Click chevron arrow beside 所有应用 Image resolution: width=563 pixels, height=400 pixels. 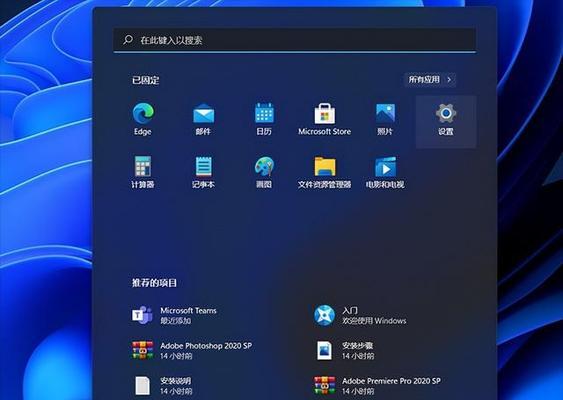[x=449, y=79]
